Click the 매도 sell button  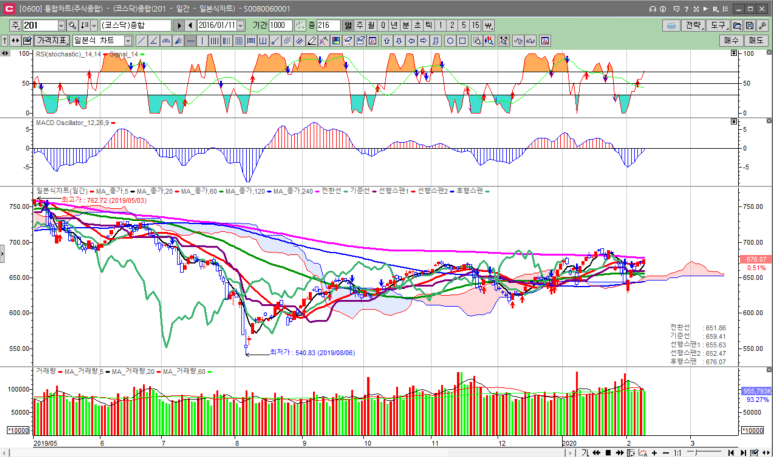coord(756,41)
